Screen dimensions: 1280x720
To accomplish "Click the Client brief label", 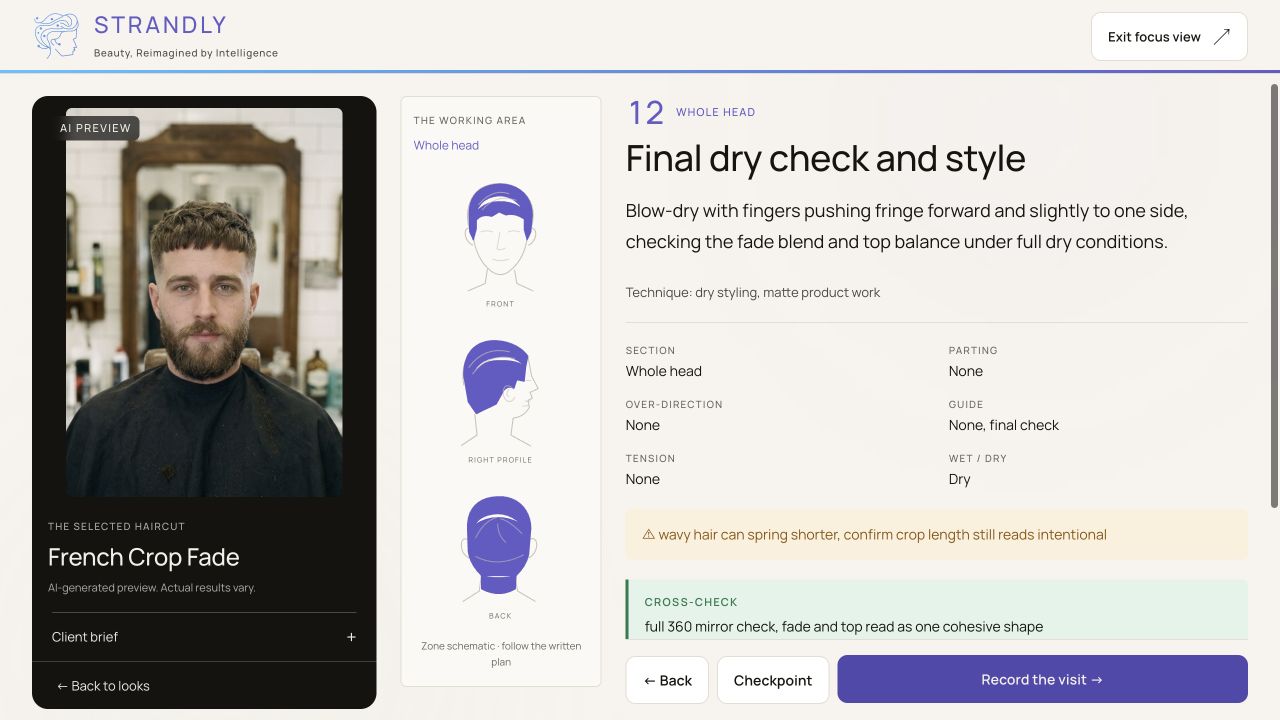I will tap(85, 637).
